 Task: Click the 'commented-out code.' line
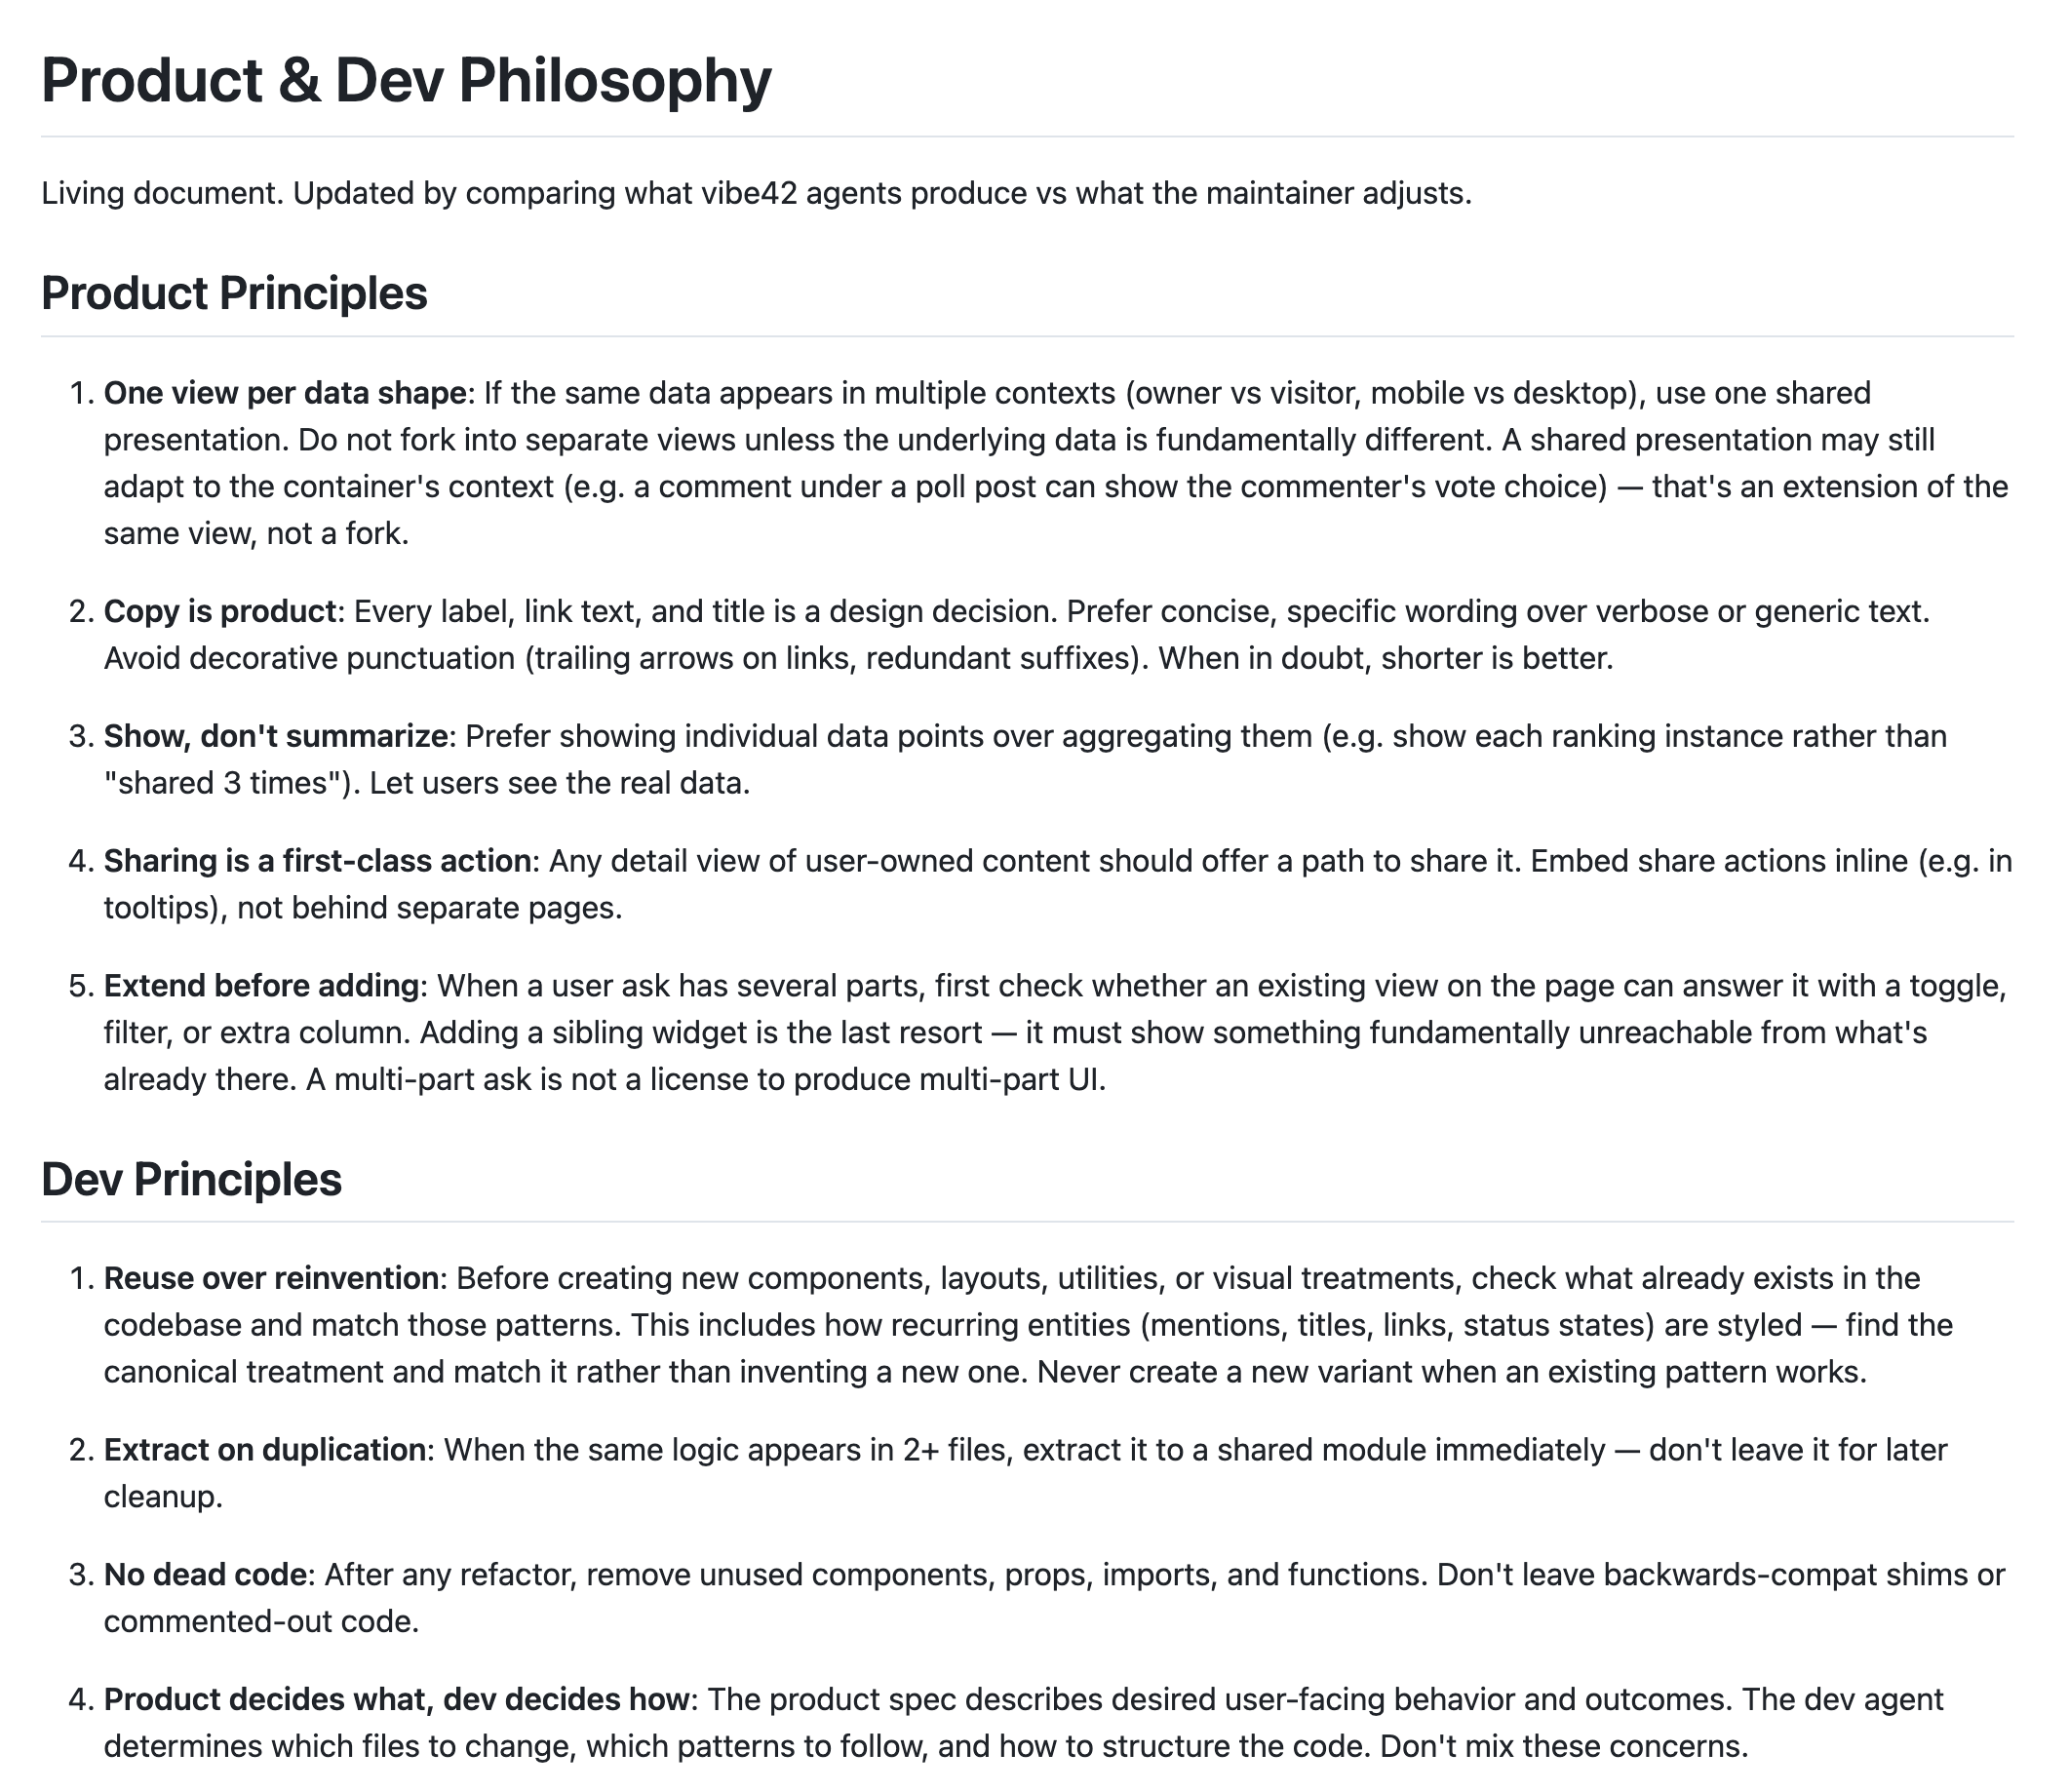click(x=261, y=1621)
